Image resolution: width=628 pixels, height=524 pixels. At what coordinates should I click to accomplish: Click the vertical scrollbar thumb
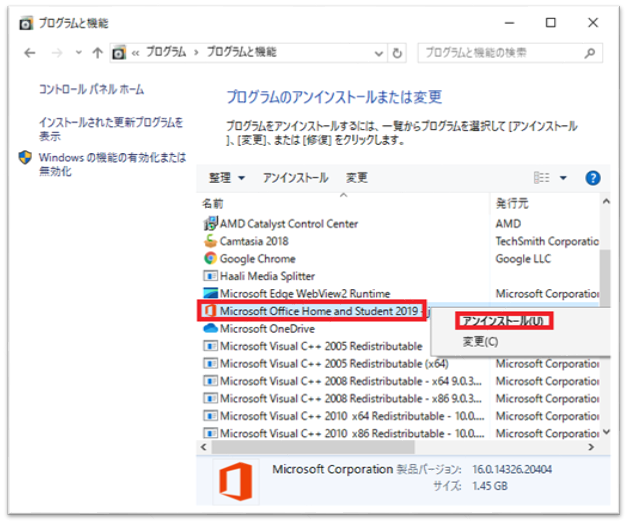tap(606, 278)
